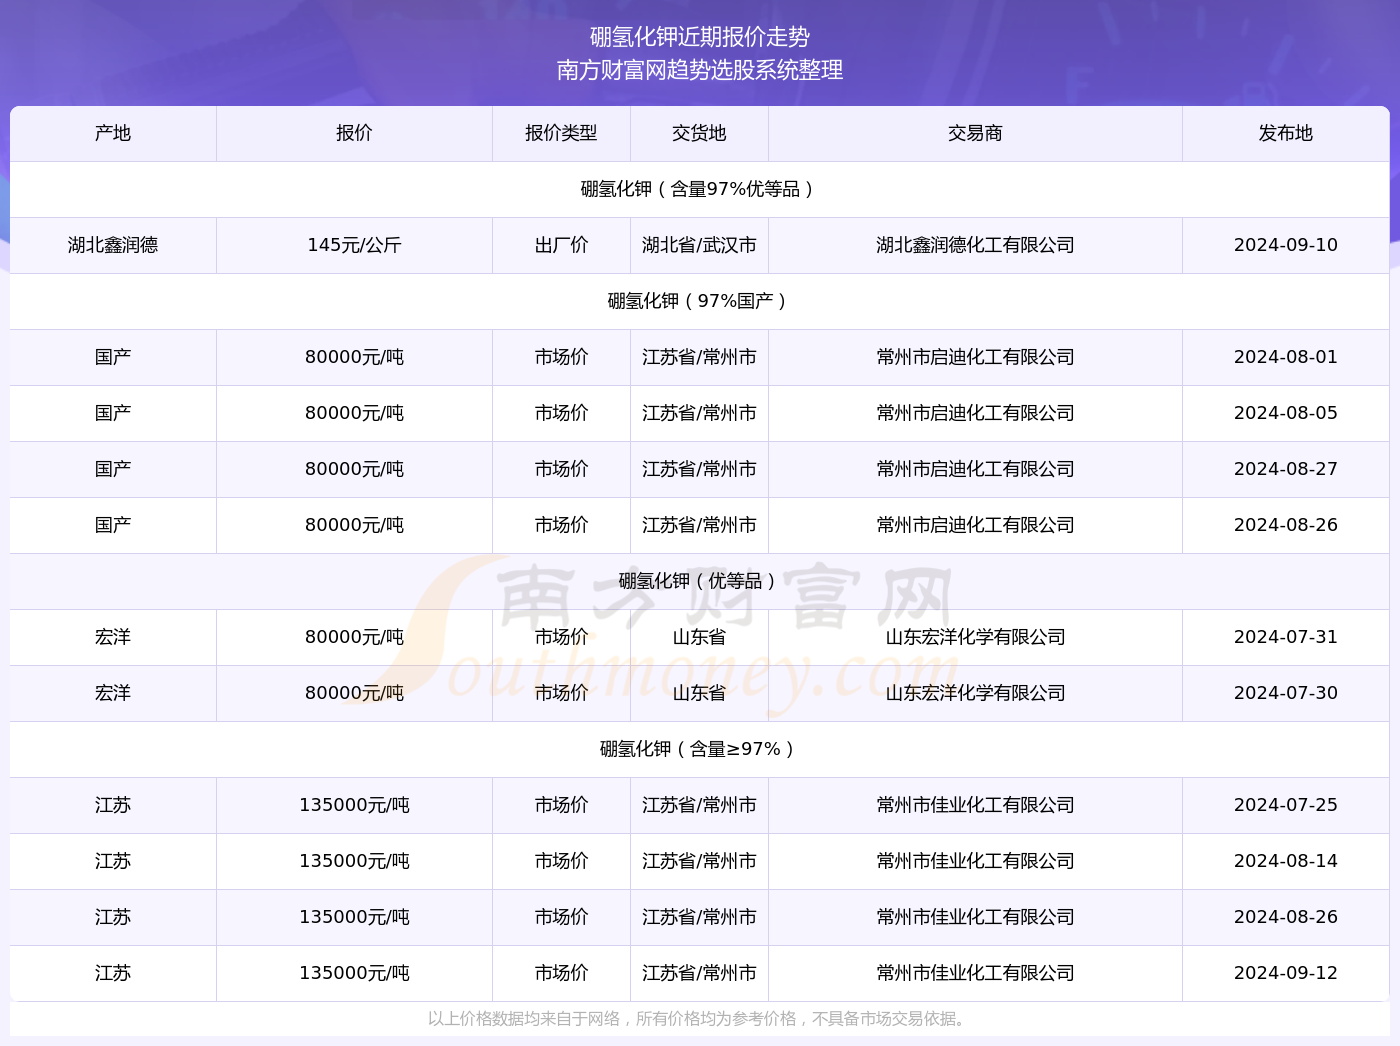Image resolution: width=1400 pixels, height=1046 pixels.
Task: Click 山东省 in the 2024-07-31 row
Action: [x=699, y=637]
